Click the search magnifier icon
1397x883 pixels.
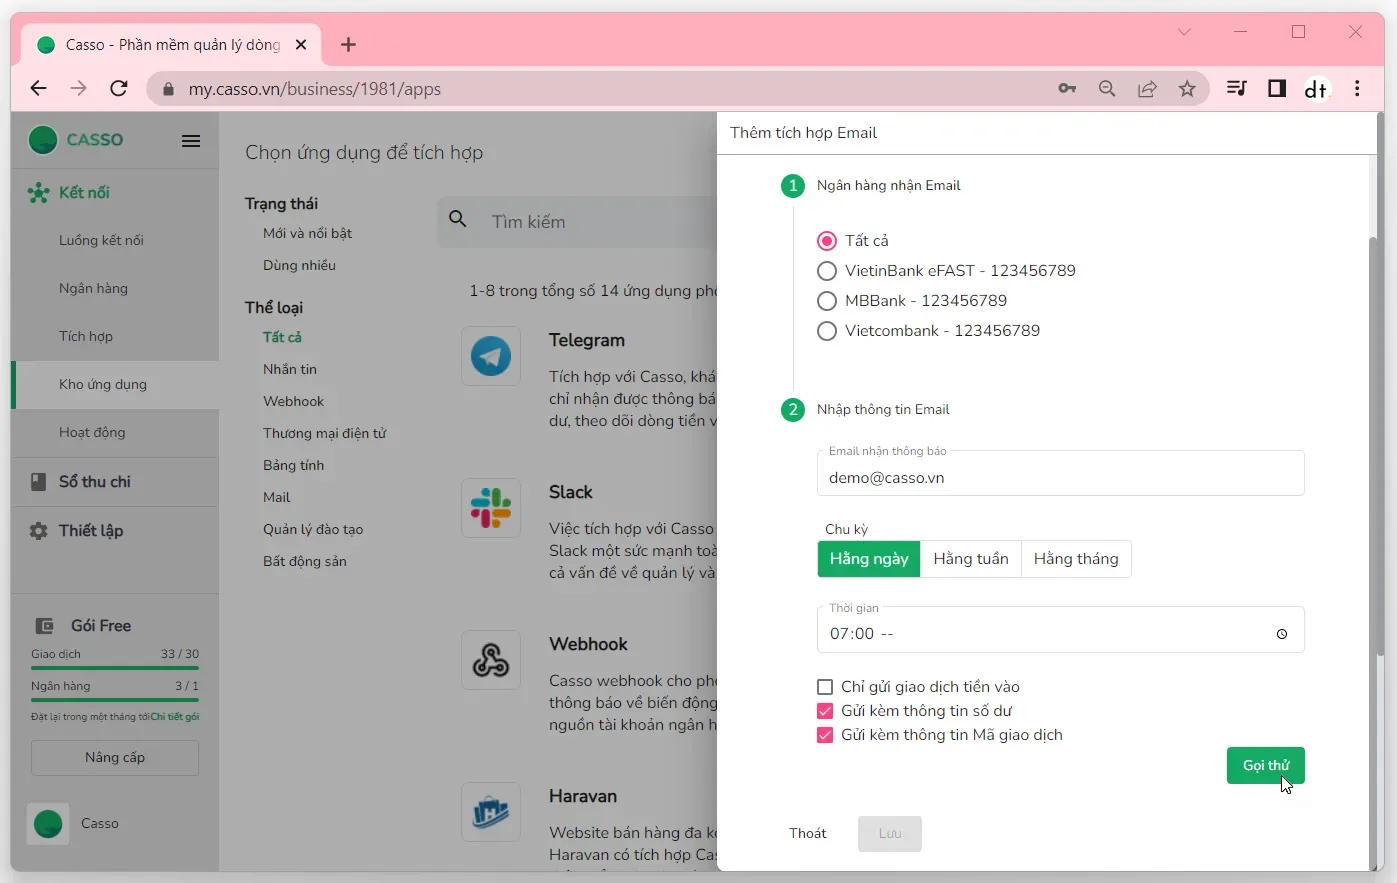pos(458,219)
